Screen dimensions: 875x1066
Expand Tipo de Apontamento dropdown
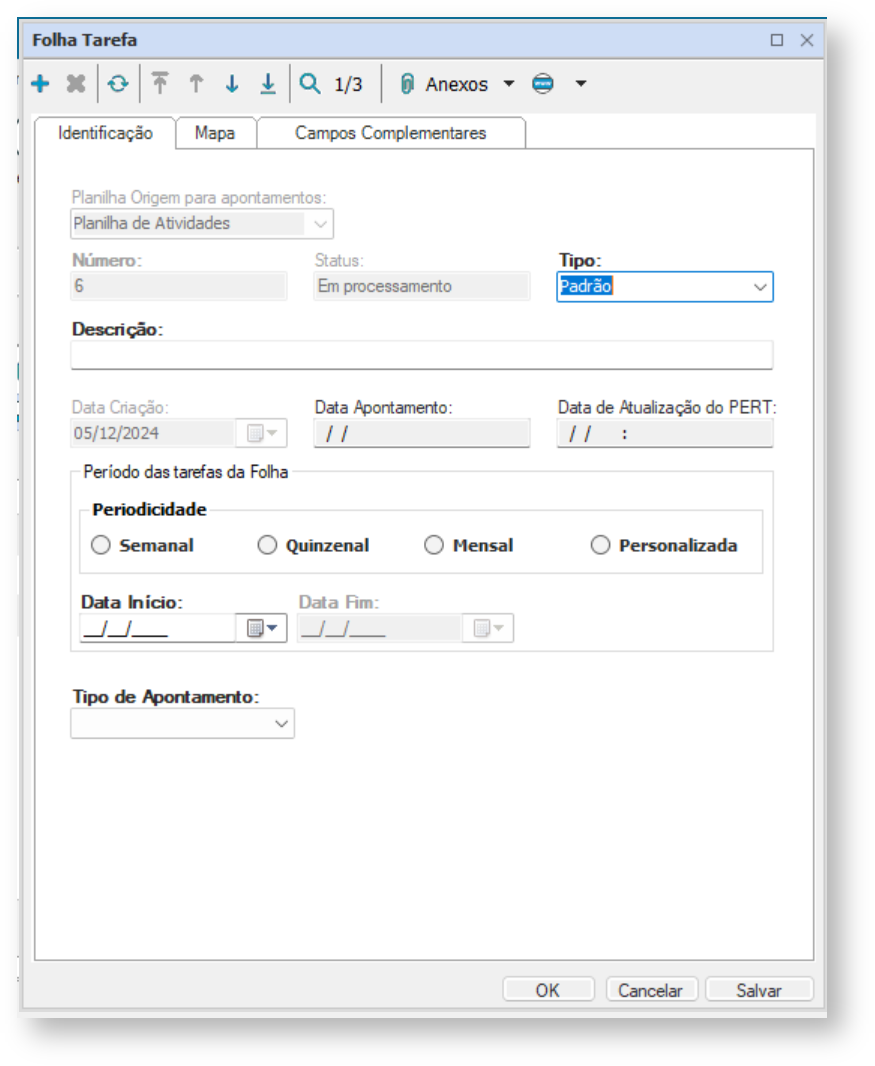(x=281, y=724)
